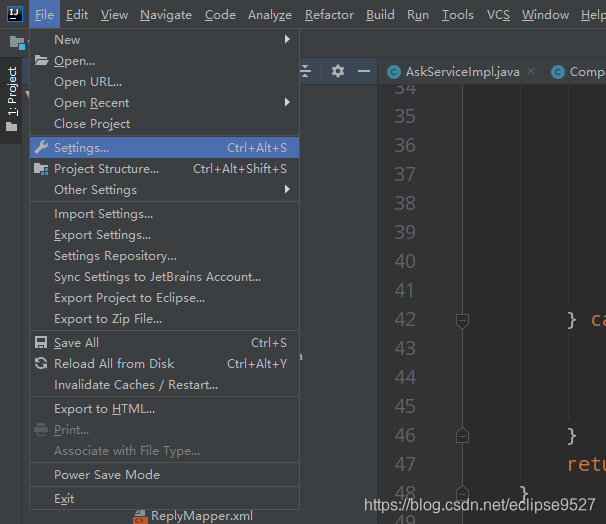The height and width of the screenshot is (524, 606).
Task: Open the Refactor menu
Action: click(x=329, y=15)
